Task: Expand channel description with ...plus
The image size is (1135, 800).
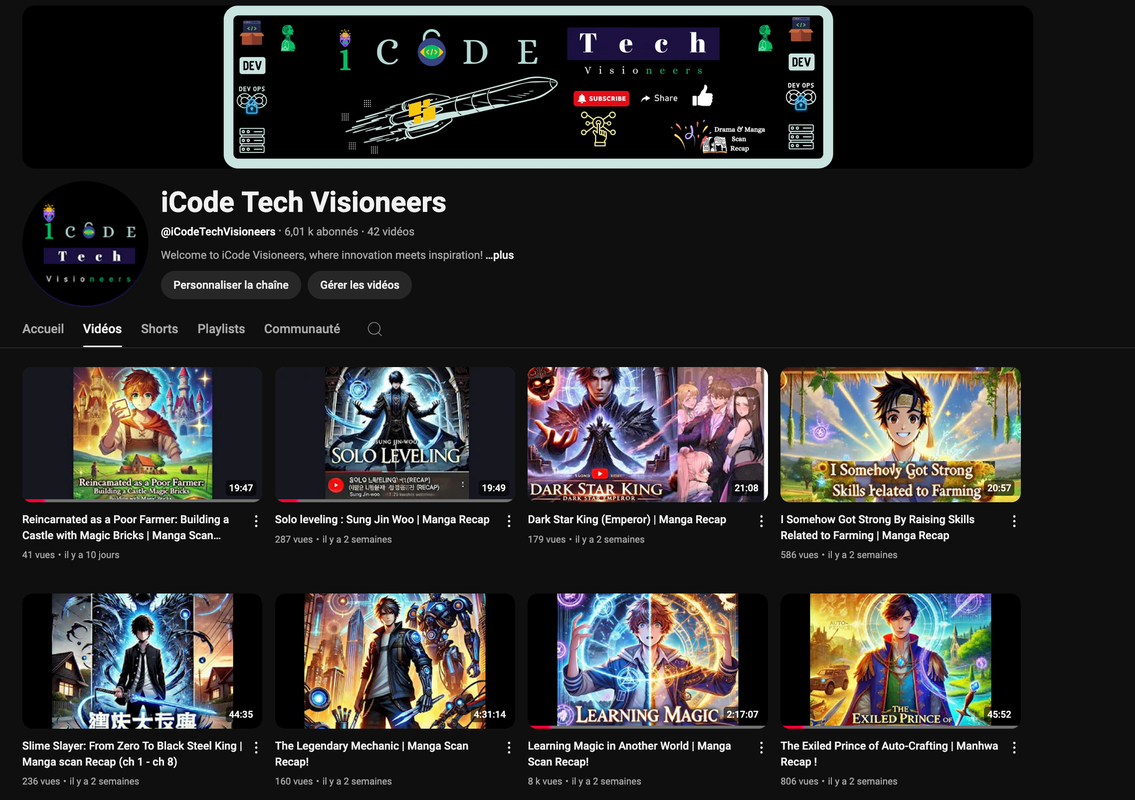Action: 499,255
